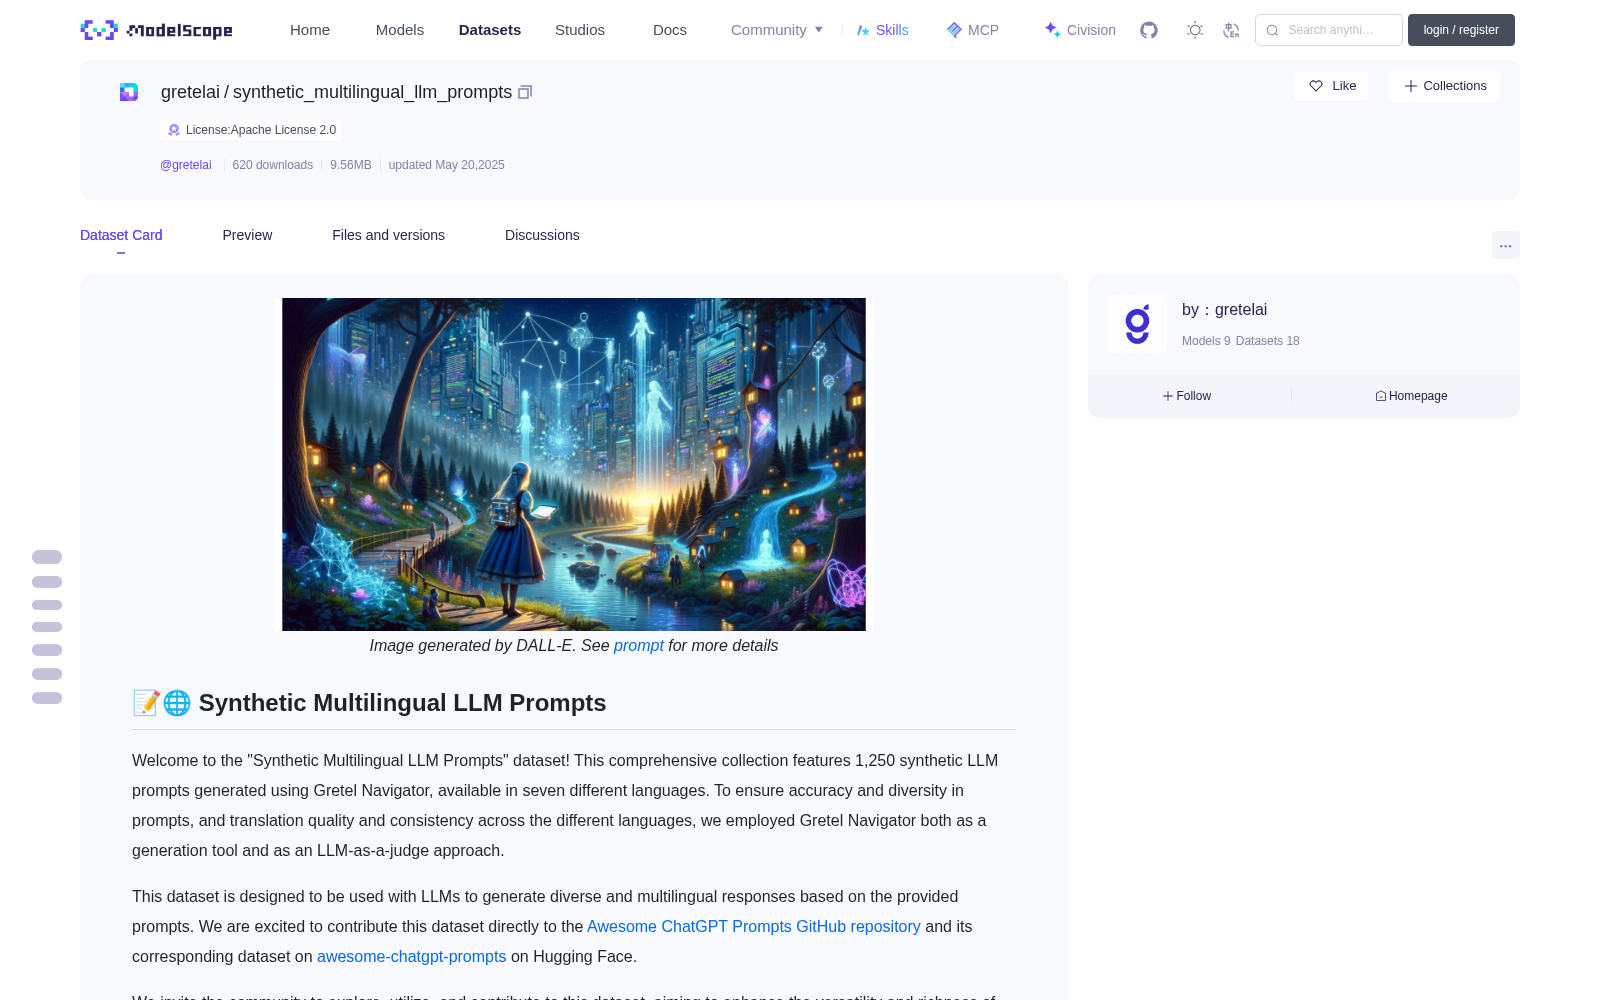This screenshot has width=1600, height=1000.
Task: Click the updated May 20,2025 text
Action: [x=446, y=165]
